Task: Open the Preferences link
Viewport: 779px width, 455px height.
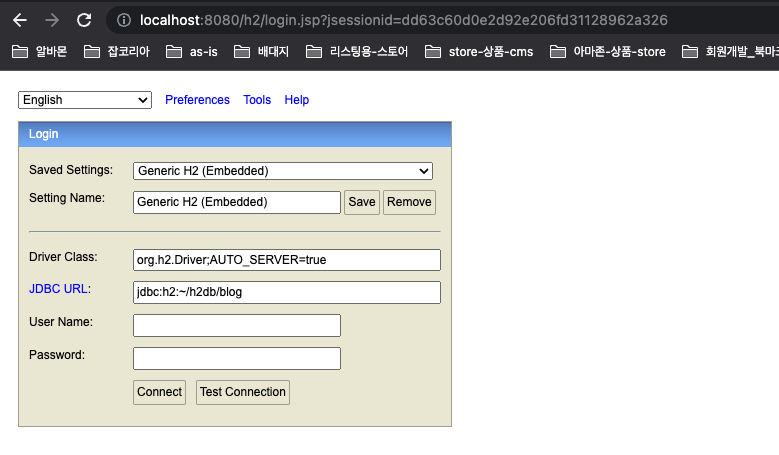Action: tap(197, 100)
